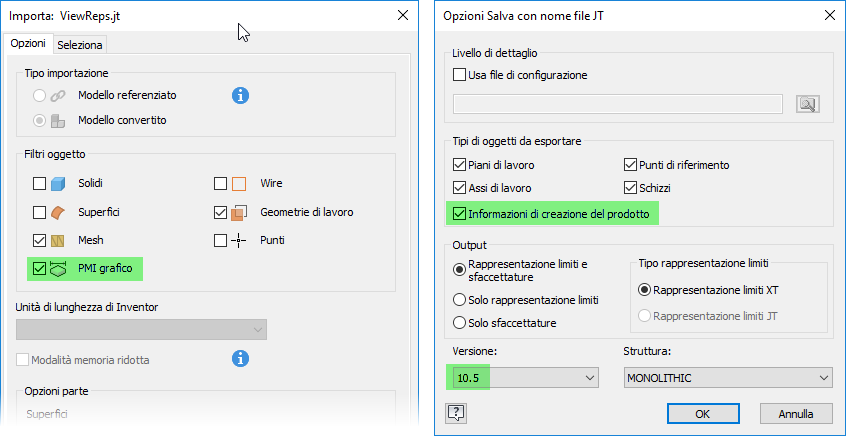The image size is (846, 439).
Task: Toggle Usa file di configurazione checkbox
Action: click(460, 75)
